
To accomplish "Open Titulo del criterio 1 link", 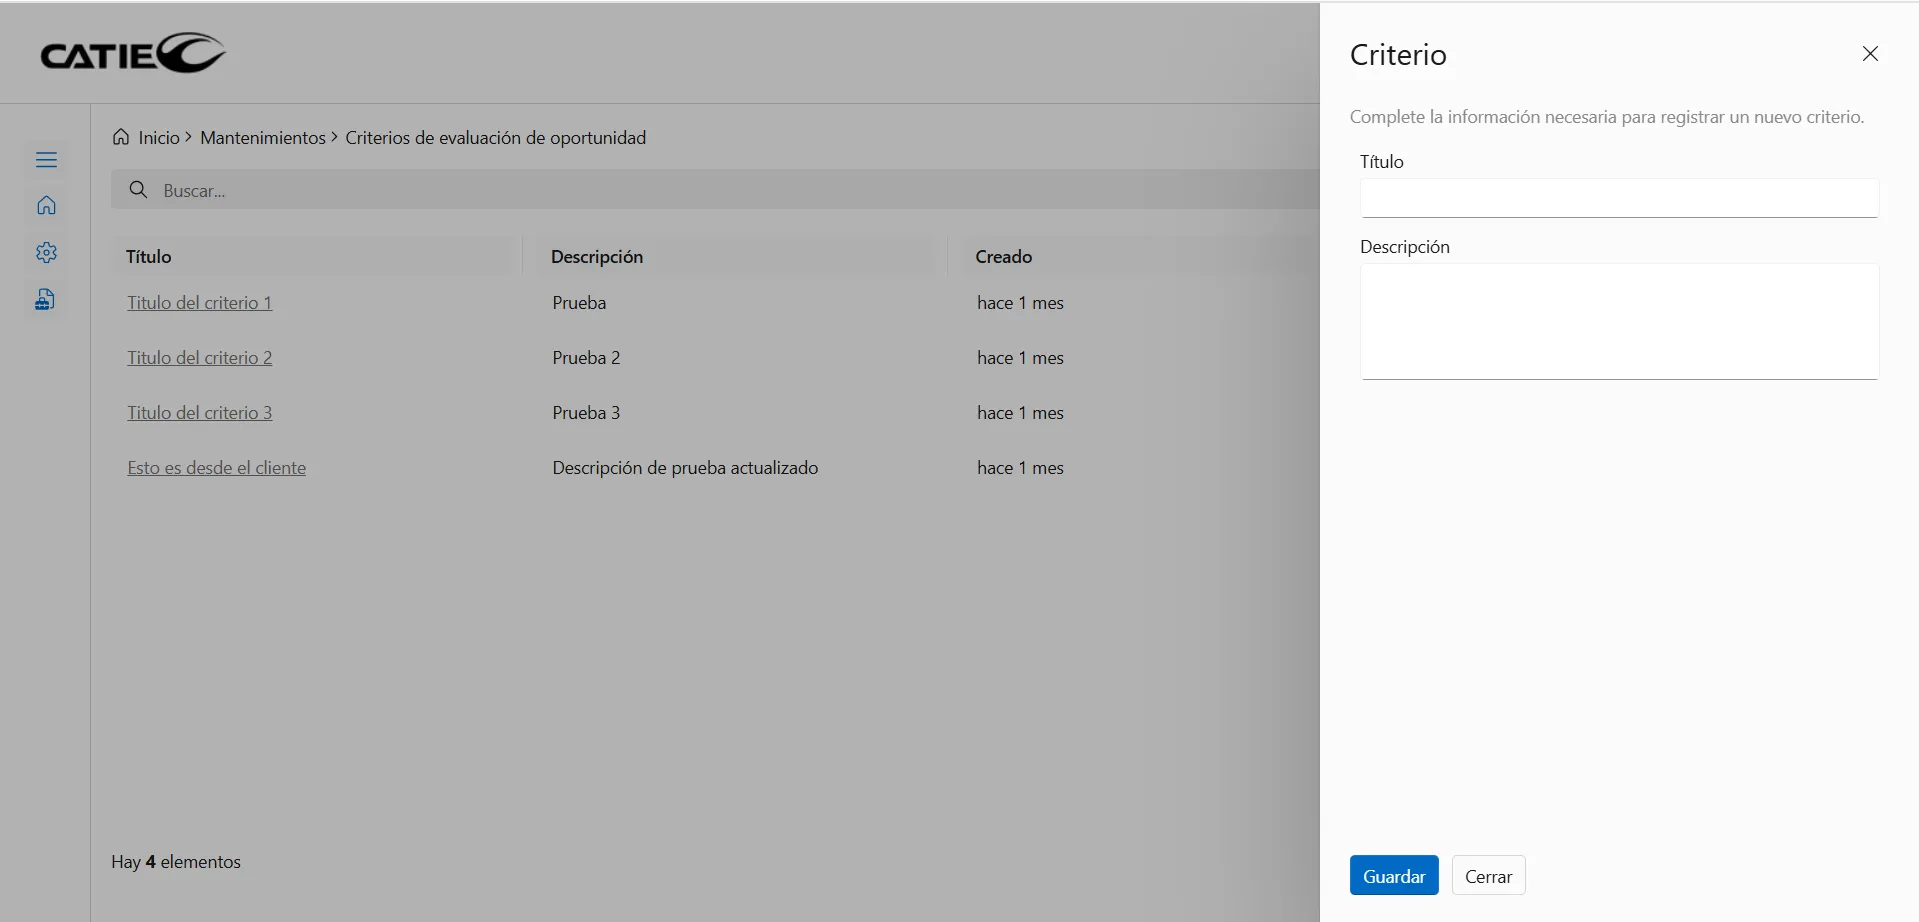I will tap(199, 303).
